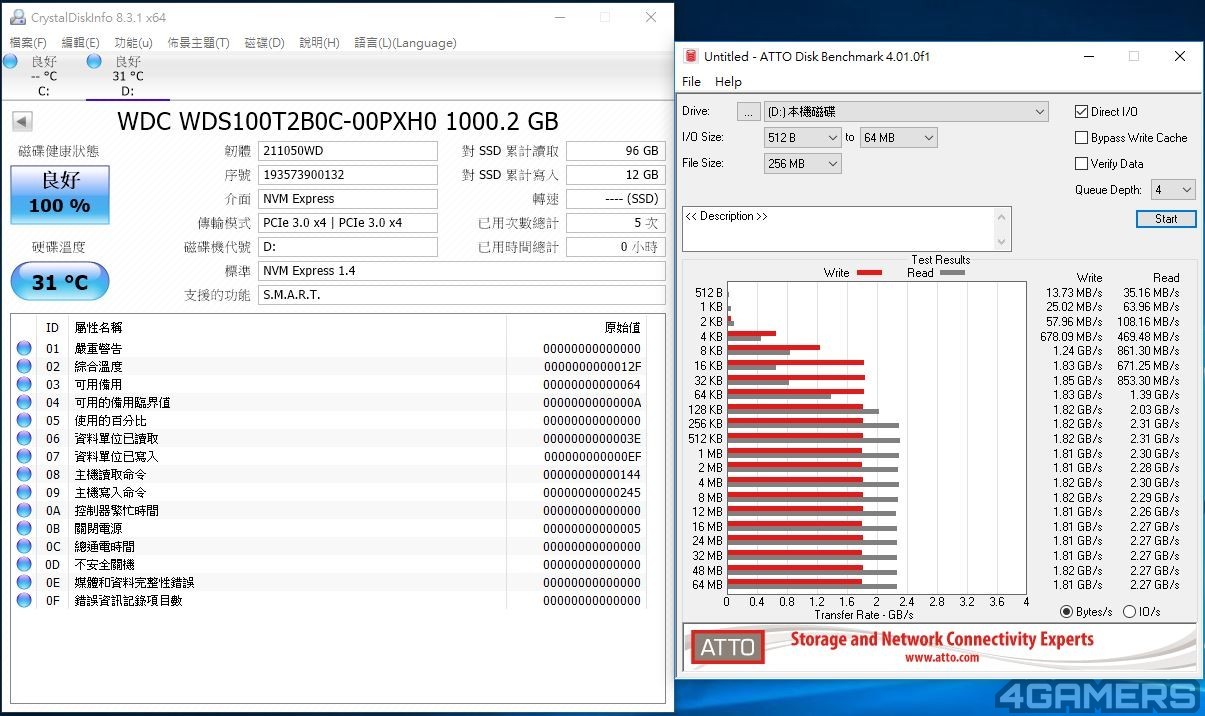Open the File Size dropdown (256 MB)
This screenshot has width=1205, height=716.
coord(803,163)
